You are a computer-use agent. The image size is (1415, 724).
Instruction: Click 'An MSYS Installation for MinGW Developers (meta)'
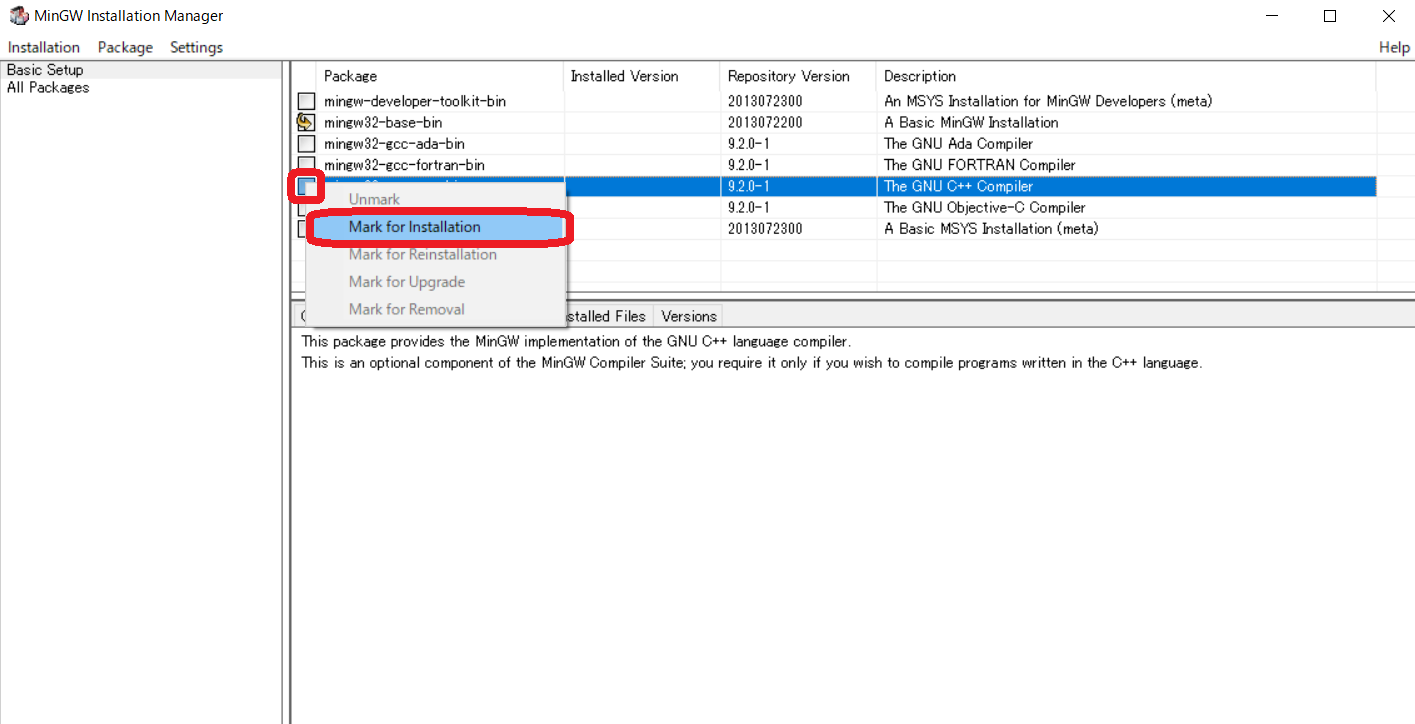tap(1048, 101)
